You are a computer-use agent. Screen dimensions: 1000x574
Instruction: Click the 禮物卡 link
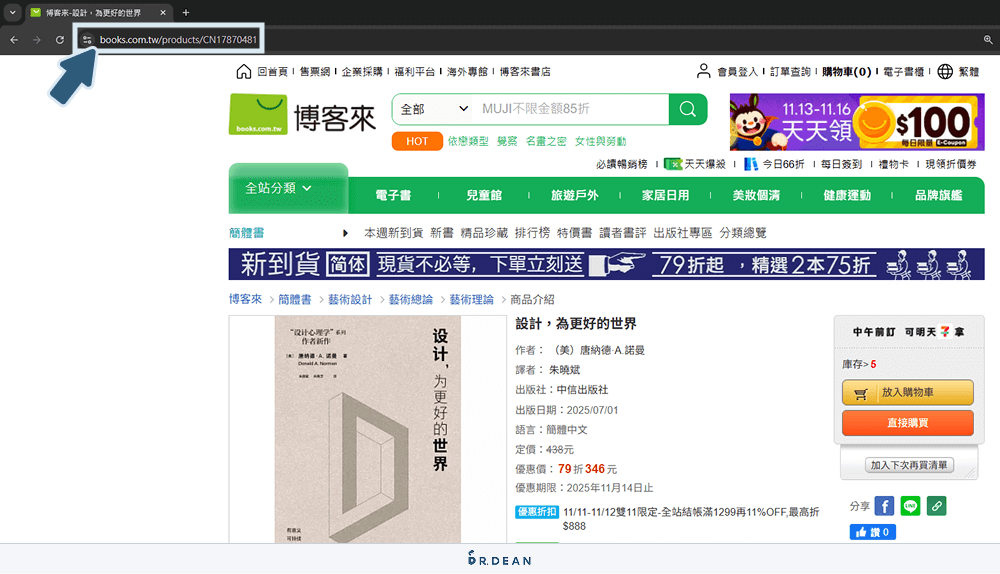pyautogui.click(x=893, y=164)
